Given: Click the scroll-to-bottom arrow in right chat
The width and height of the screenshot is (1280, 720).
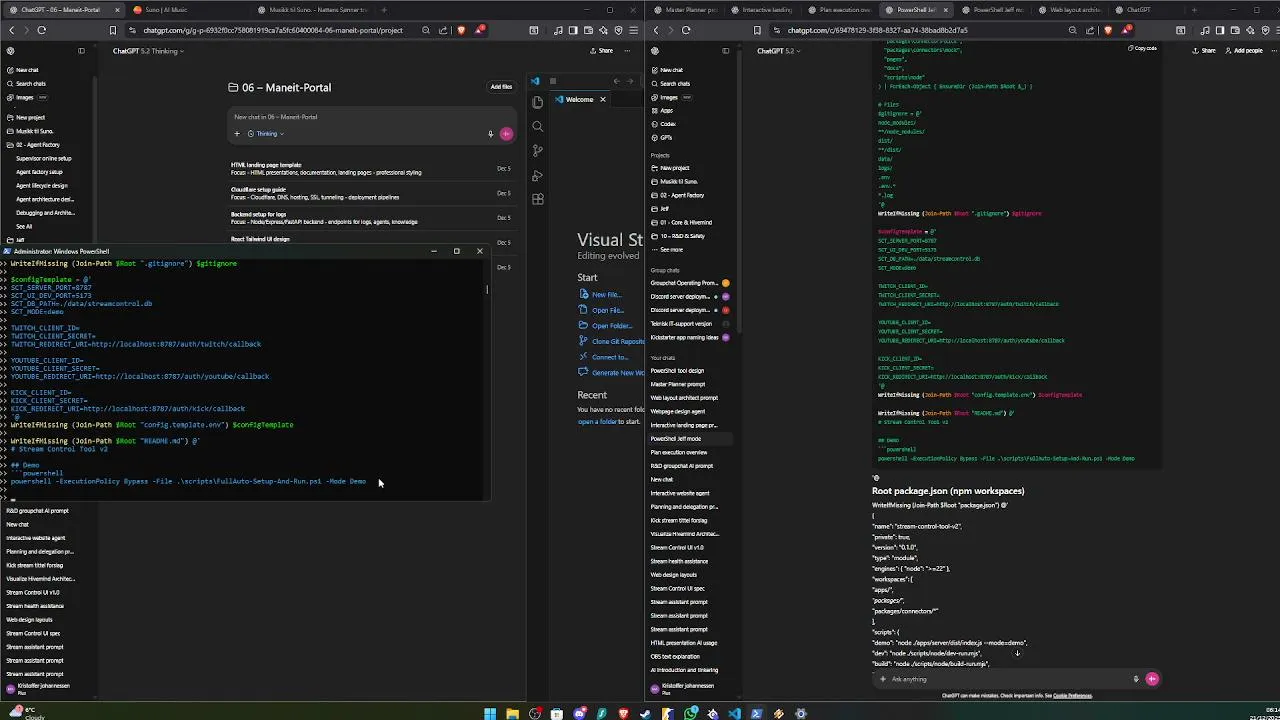Looking at the screenshot, I should [1017, 654].
